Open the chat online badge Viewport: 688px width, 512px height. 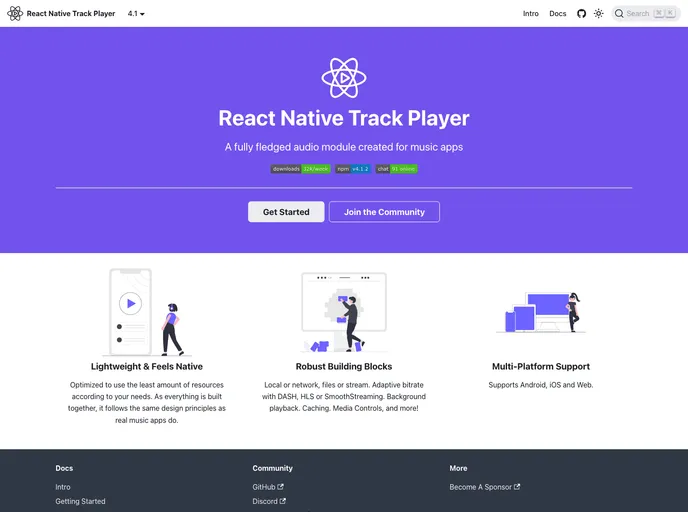click(397, 169)
